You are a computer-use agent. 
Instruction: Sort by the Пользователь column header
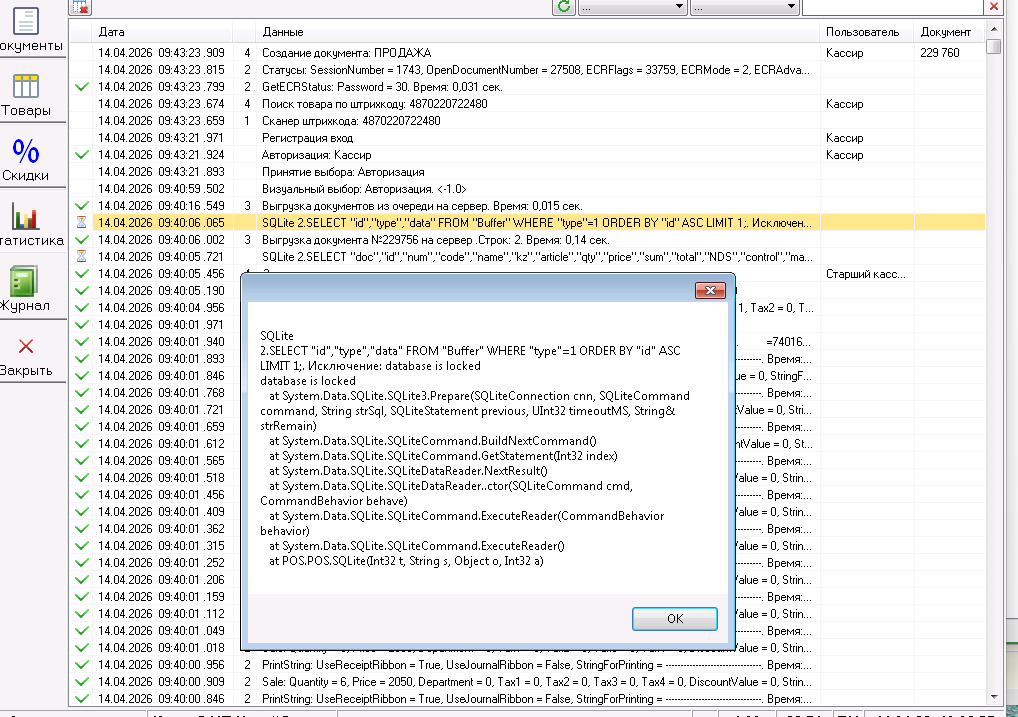pyautogui.click(x=867, y=32)
